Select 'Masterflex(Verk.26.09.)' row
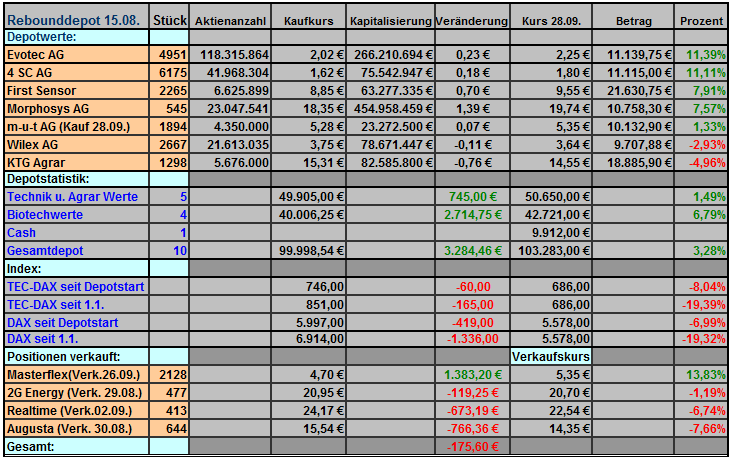This screenshot has width=732, height=461. pyautogui.click(x=73, y=375)
